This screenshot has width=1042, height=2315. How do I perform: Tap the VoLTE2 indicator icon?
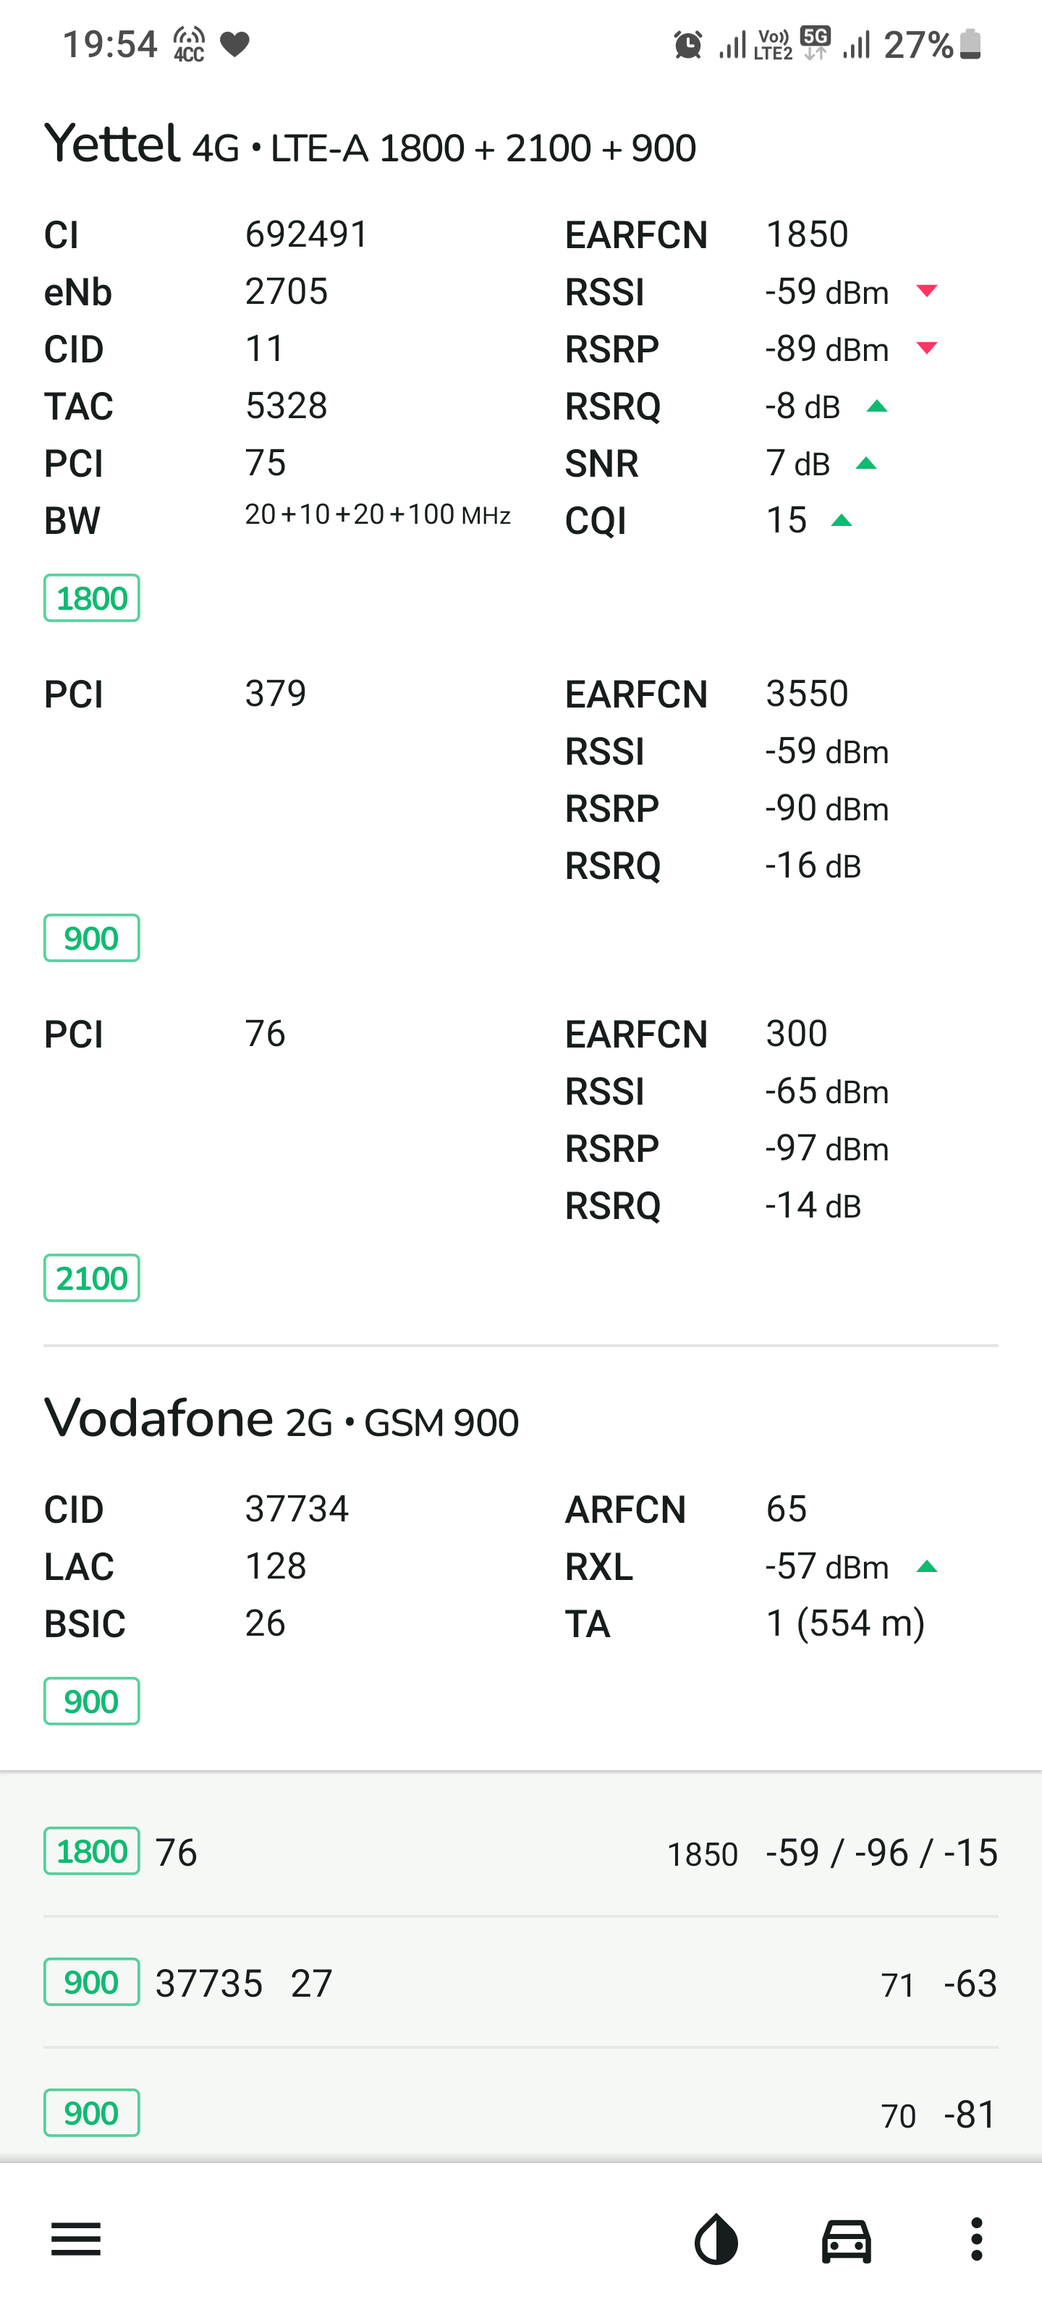click(773, 45)
